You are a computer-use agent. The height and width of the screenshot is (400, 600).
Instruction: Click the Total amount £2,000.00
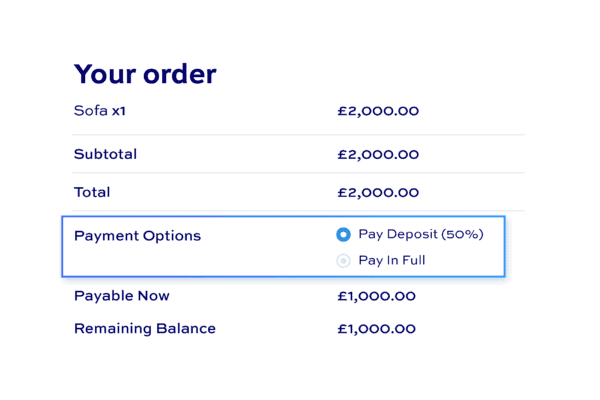[378, 193]
